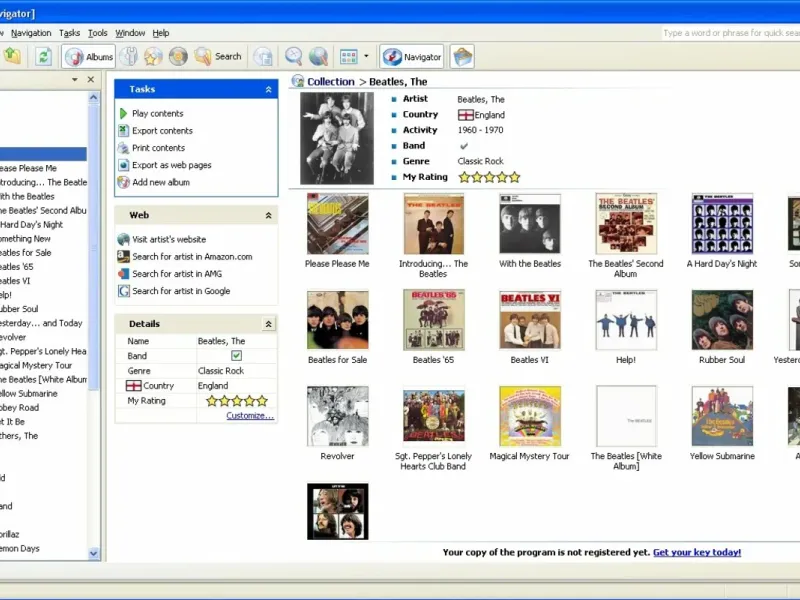Click the globe magnifier web search icon

pos(318,56)
